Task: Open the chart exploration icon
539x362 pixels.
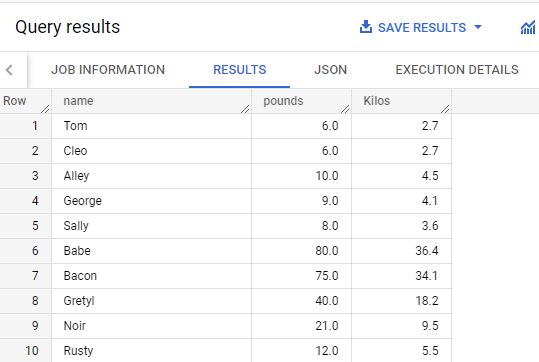Action: click(528, 28)
